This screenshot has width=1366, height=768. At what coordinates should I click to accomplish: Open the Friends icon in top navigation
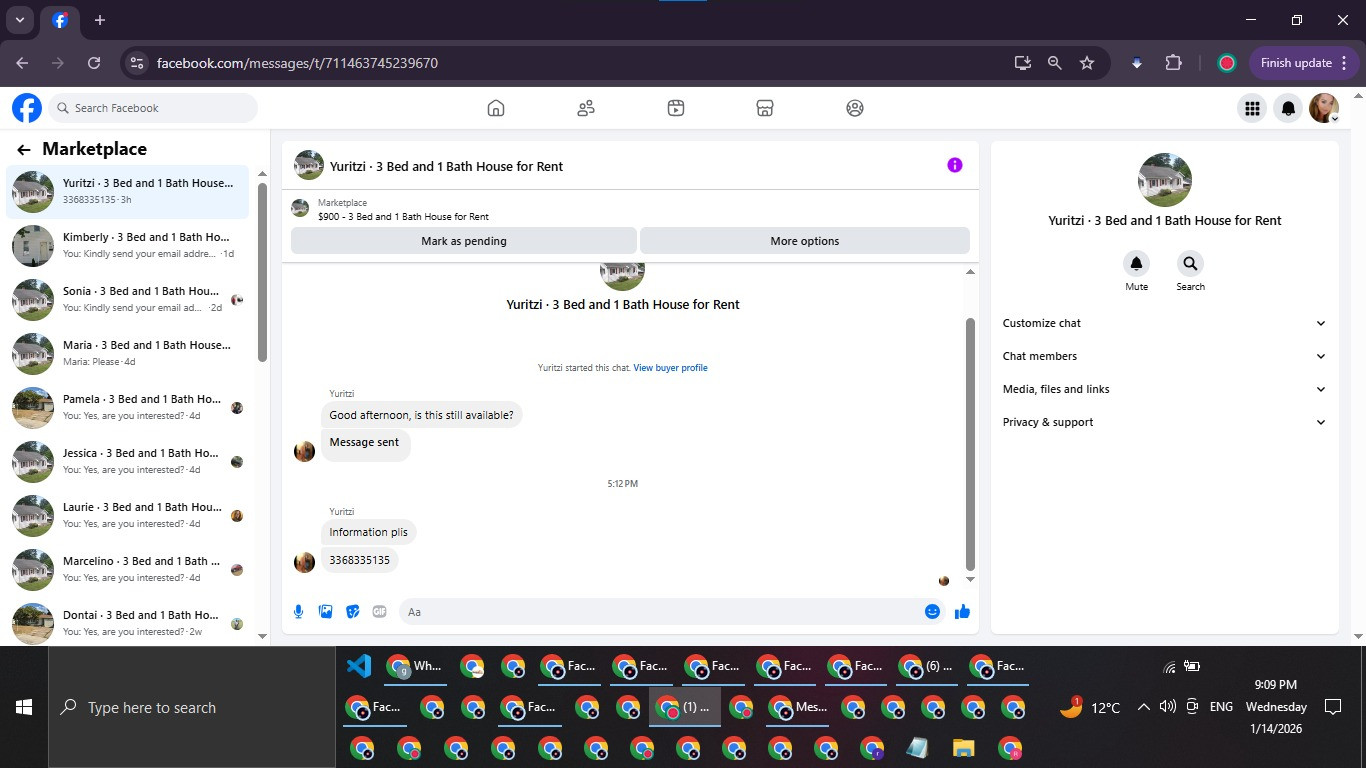[586, 108]
